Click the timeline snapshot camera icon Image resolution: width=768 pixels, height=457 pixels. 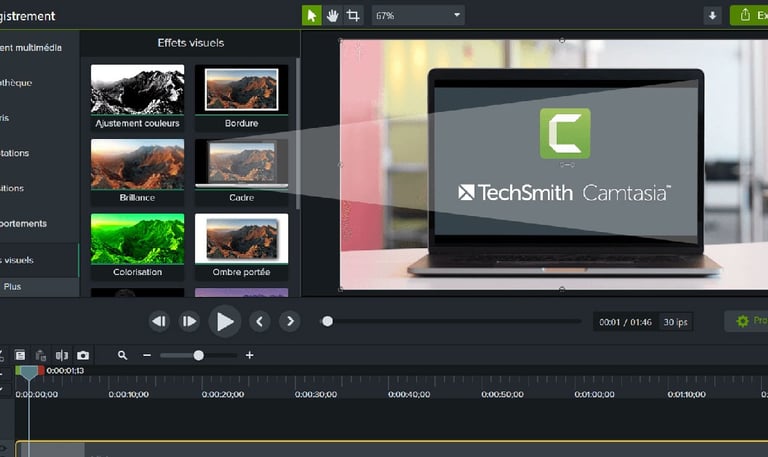pos(83,355)
